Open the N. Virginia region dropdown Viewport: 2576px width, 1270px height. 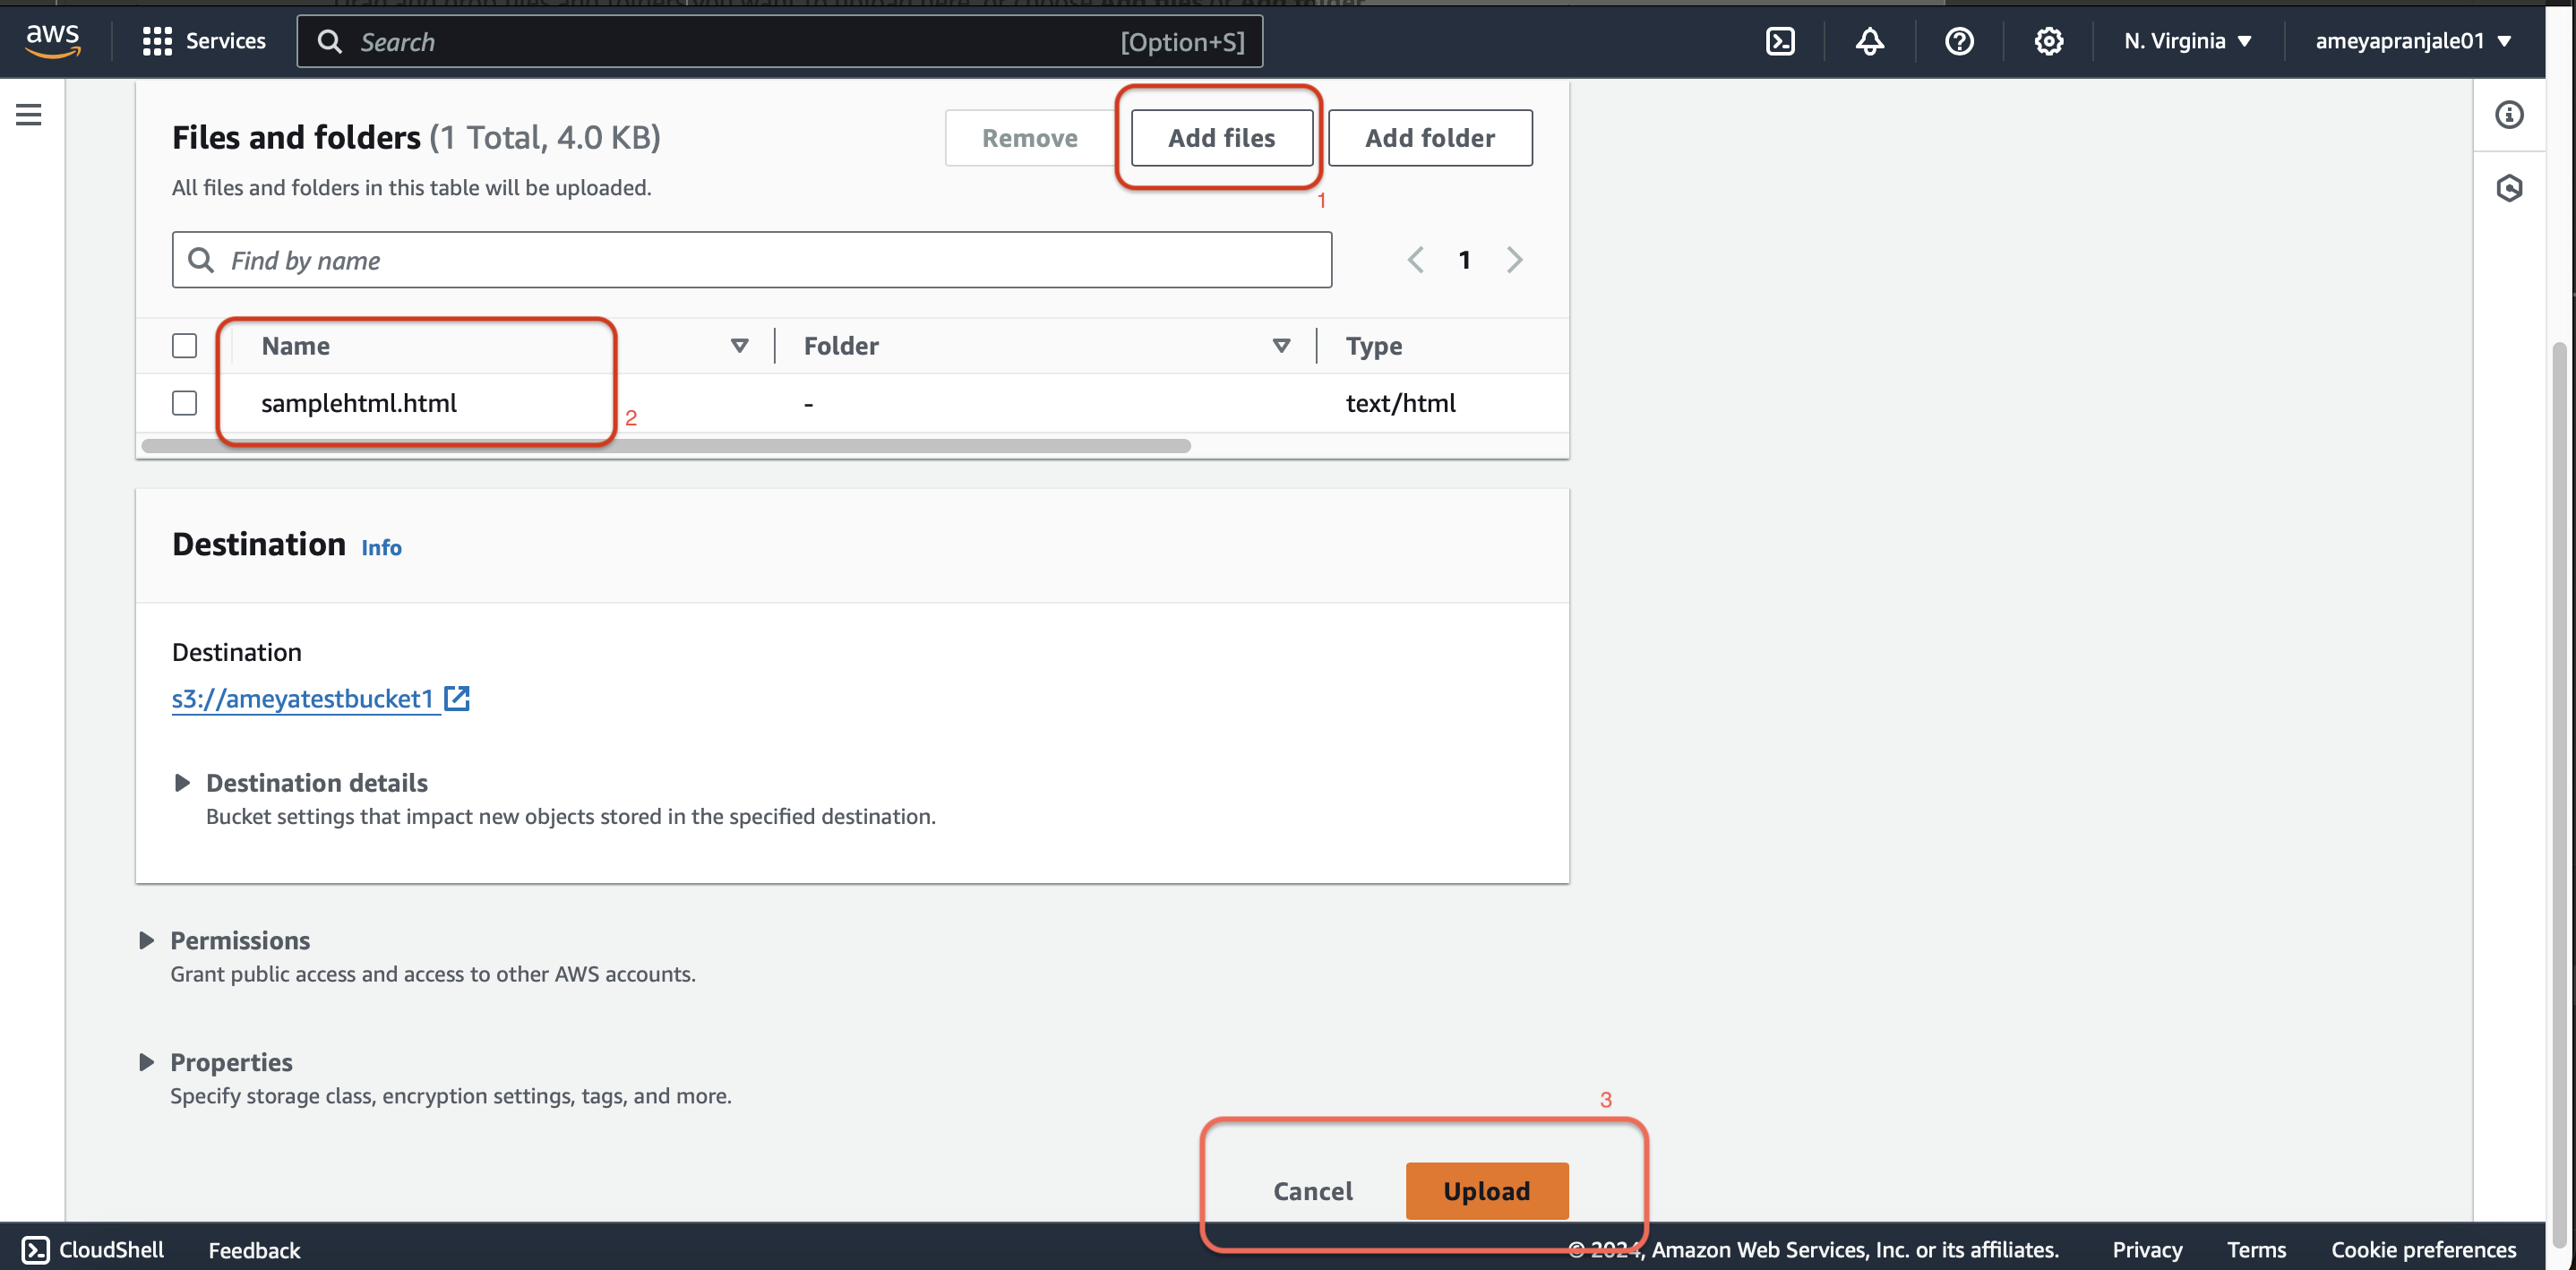(2188, 41)
